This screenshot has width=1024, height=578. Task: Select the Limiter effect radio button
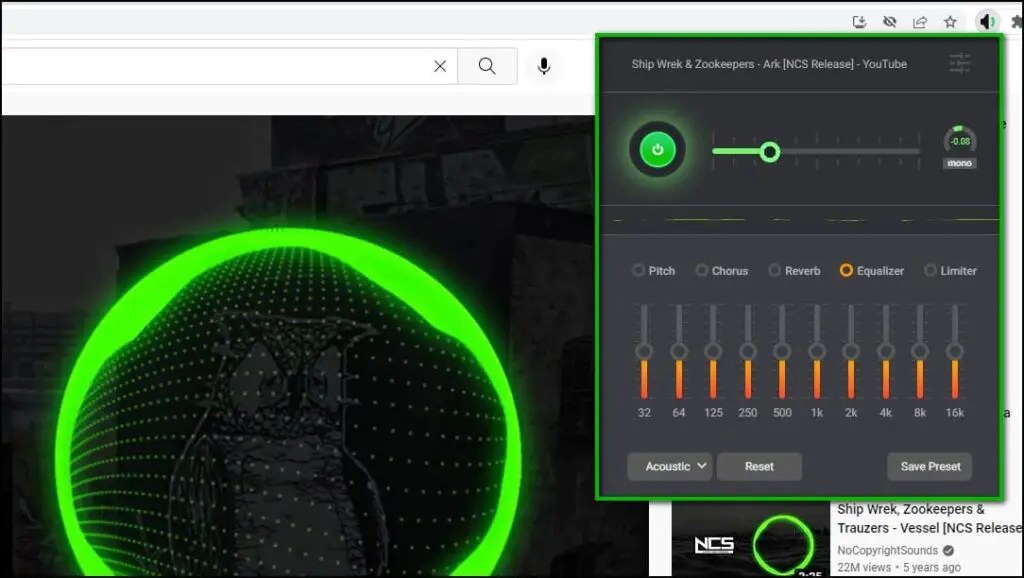pyautogui.click(x=930, y=270)
